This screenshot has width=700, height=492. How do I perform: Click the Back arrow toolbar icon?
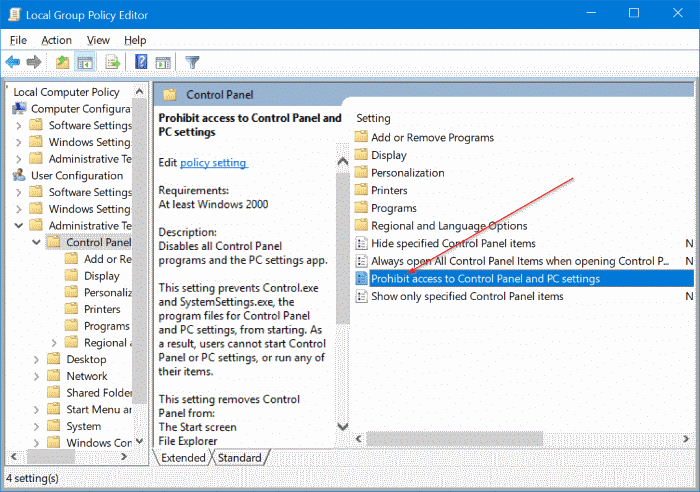click(x=13, y=62)
